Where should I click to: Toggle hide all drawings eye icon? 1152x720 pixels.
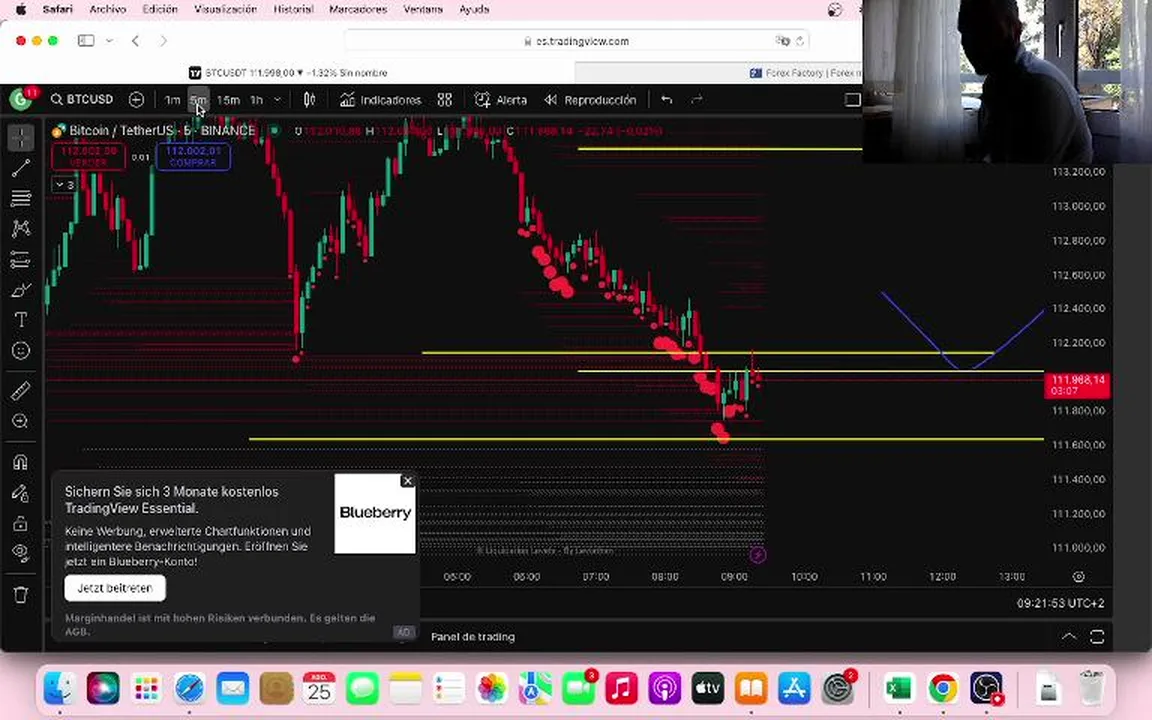tap(21, 552)
